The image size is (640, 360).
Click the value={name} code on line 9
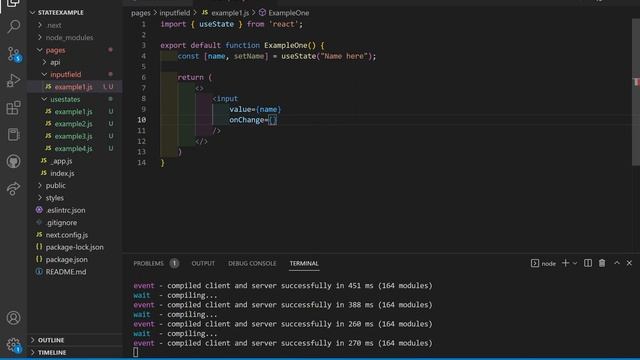tap(255, 109)
